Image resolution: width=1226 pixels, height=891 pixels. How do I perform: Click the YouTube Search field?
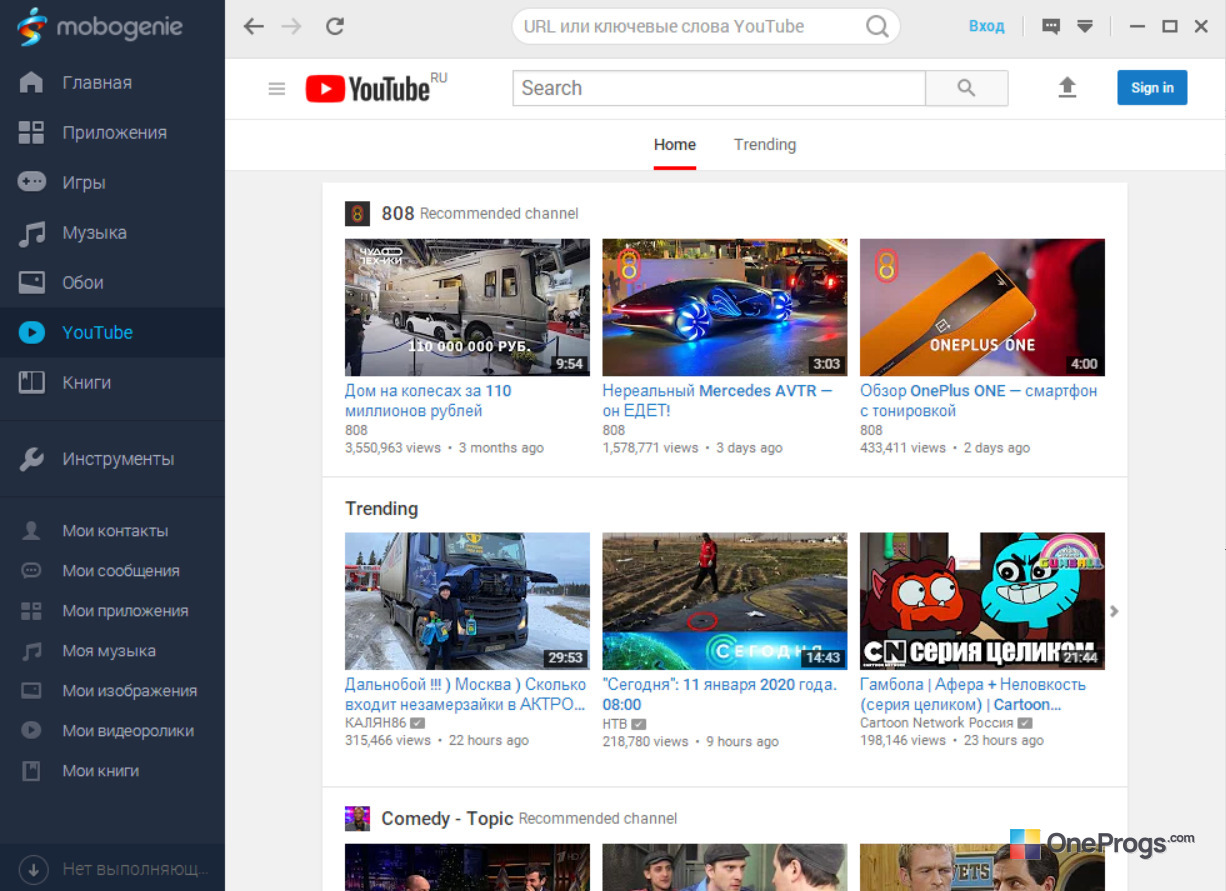pyautogui.click(x=719, y=88)
